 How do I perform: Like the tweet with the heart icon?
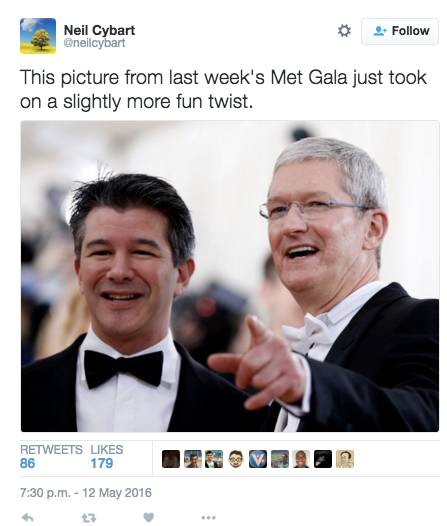pyautogui.click(x=149, y=517)
